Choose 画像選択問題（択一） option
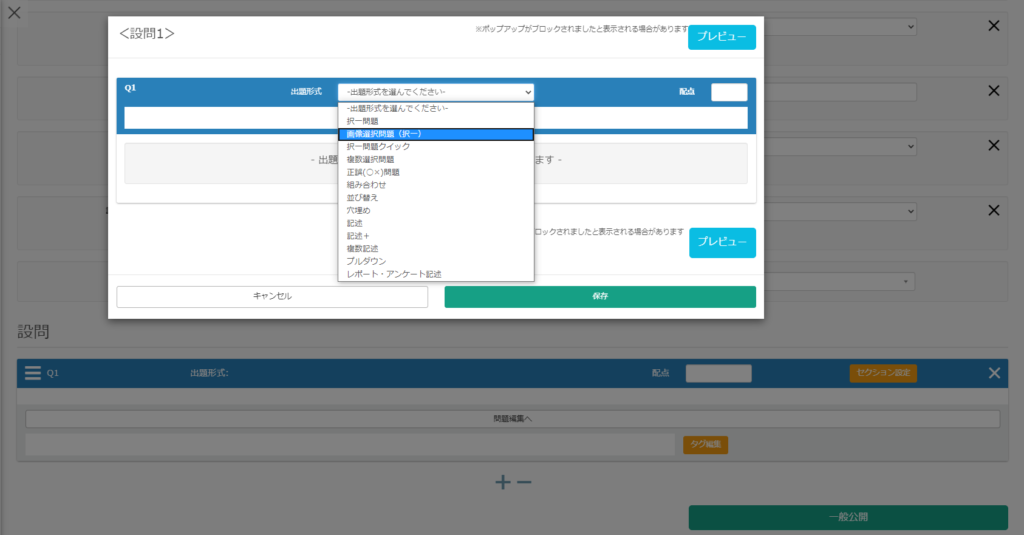 click(x=436, y=134)
